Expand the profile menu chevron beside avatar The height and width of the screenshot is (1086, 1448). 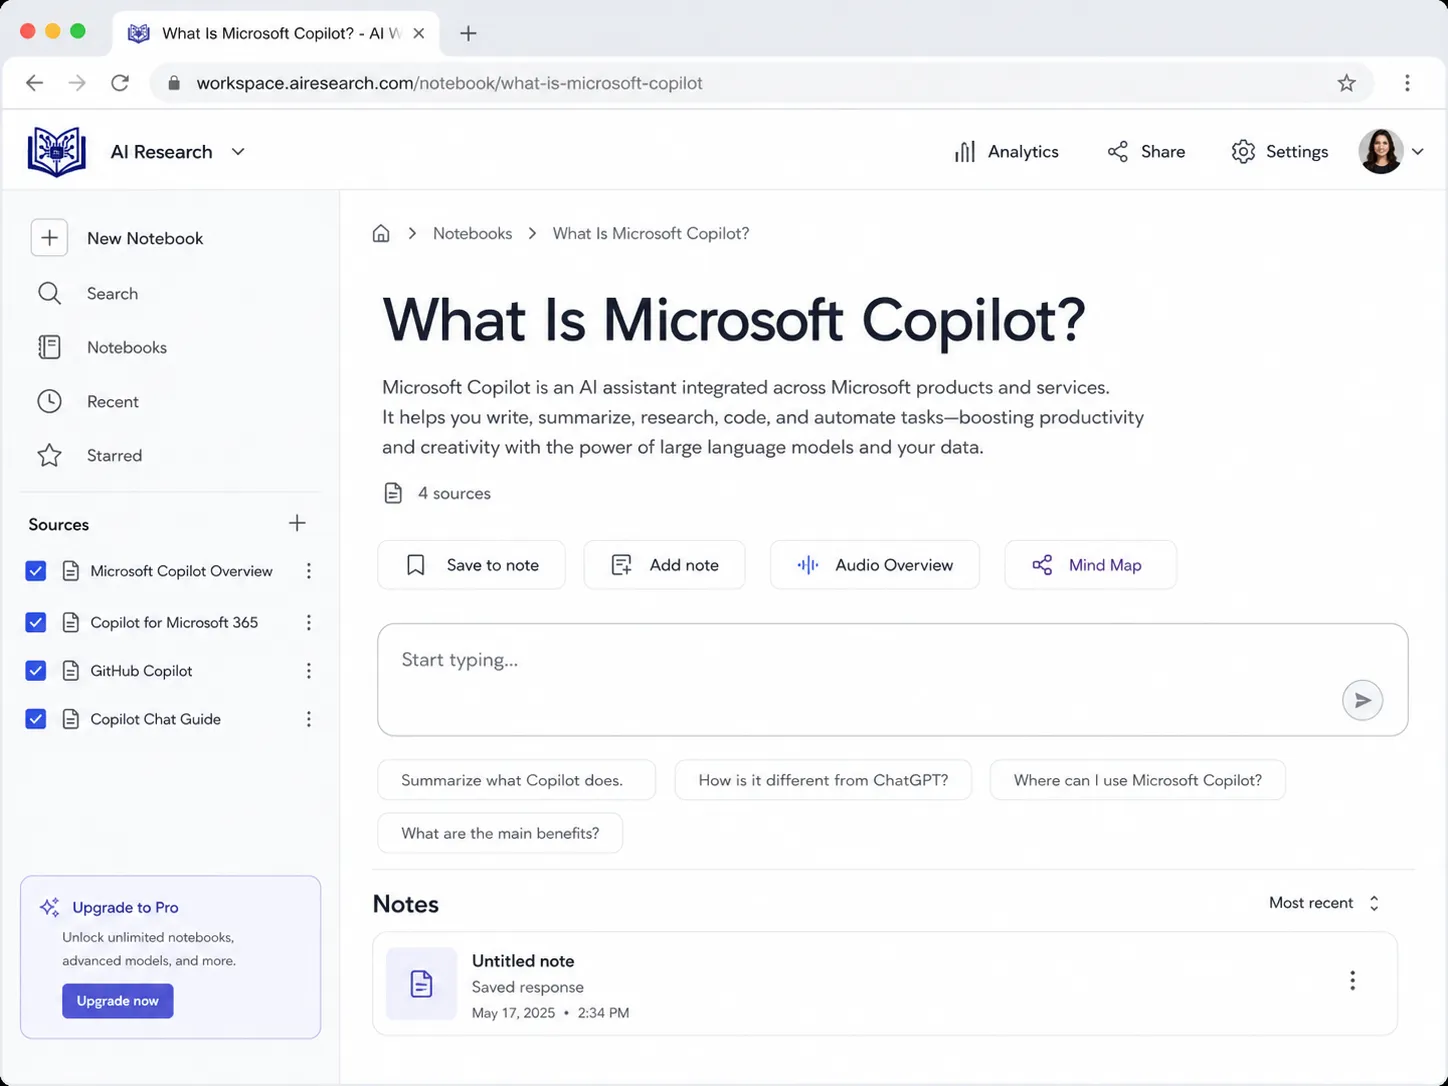[x=1417, y=152]
